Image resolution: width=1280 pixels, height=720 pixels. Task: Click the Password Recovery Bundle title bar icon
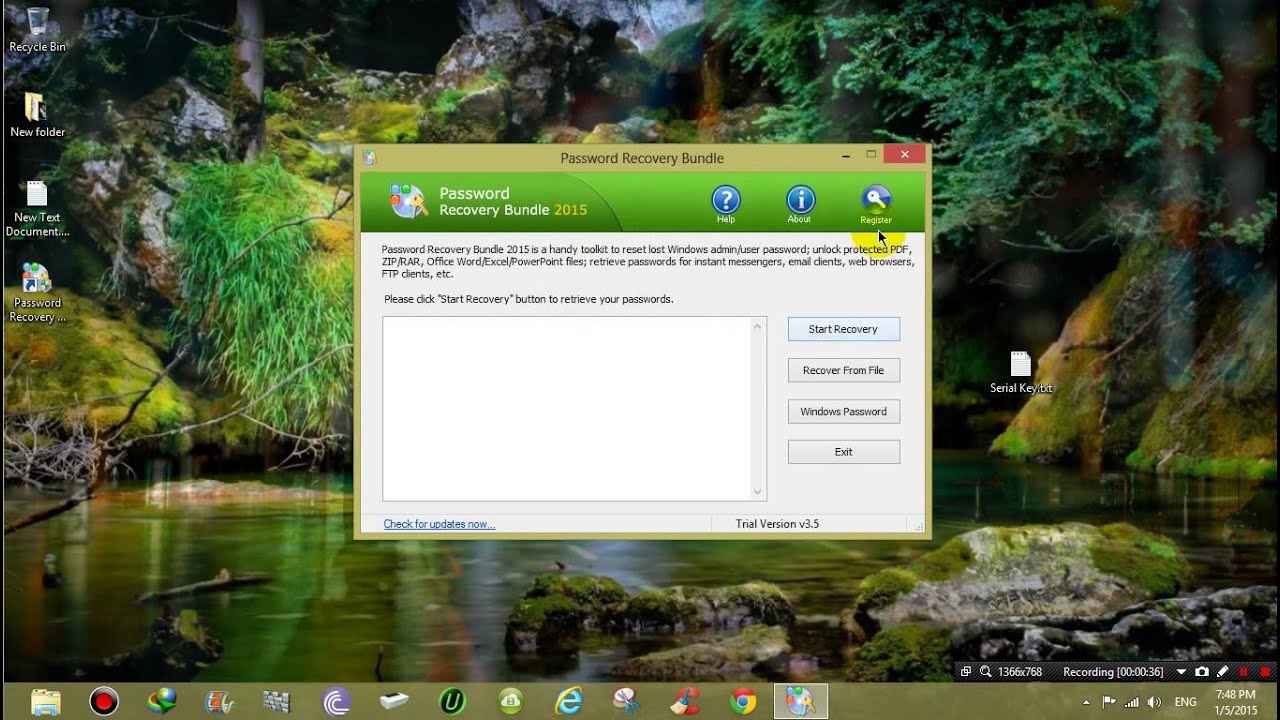click(370, 157)
